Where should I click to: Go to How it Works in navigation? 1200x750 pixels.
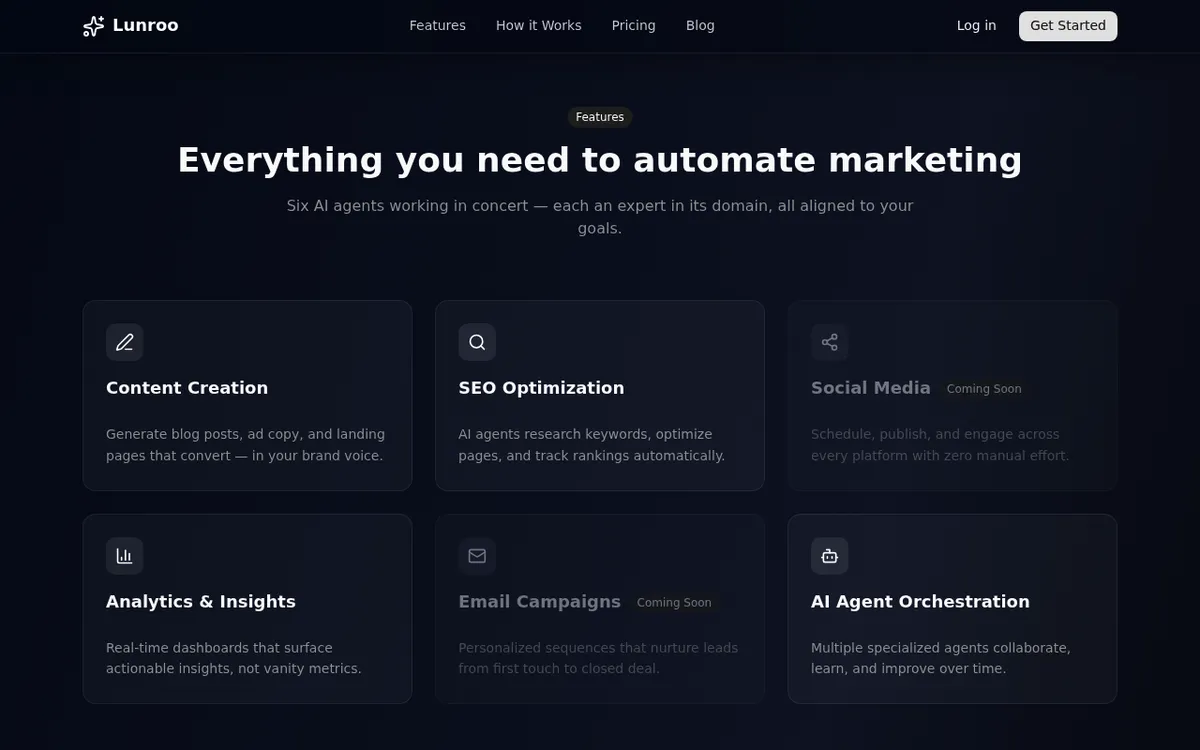pos(539,26)
